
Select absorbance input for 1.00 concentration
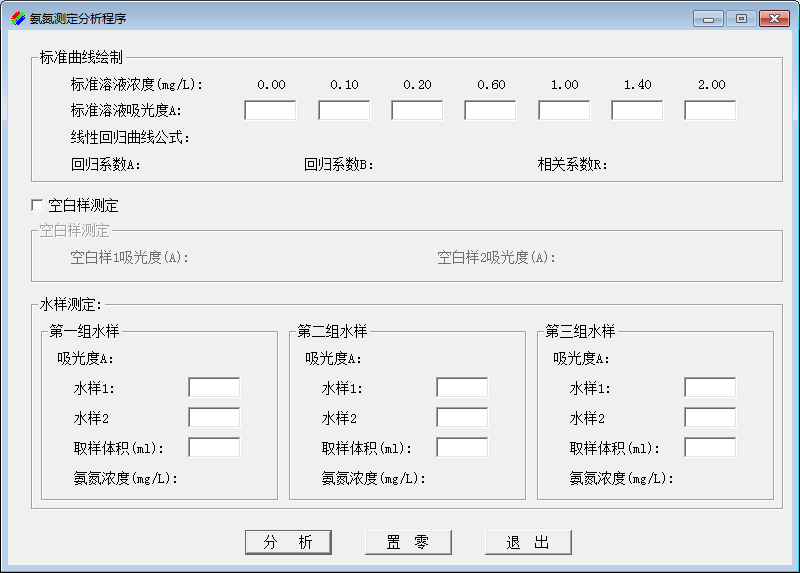point(564,111)
